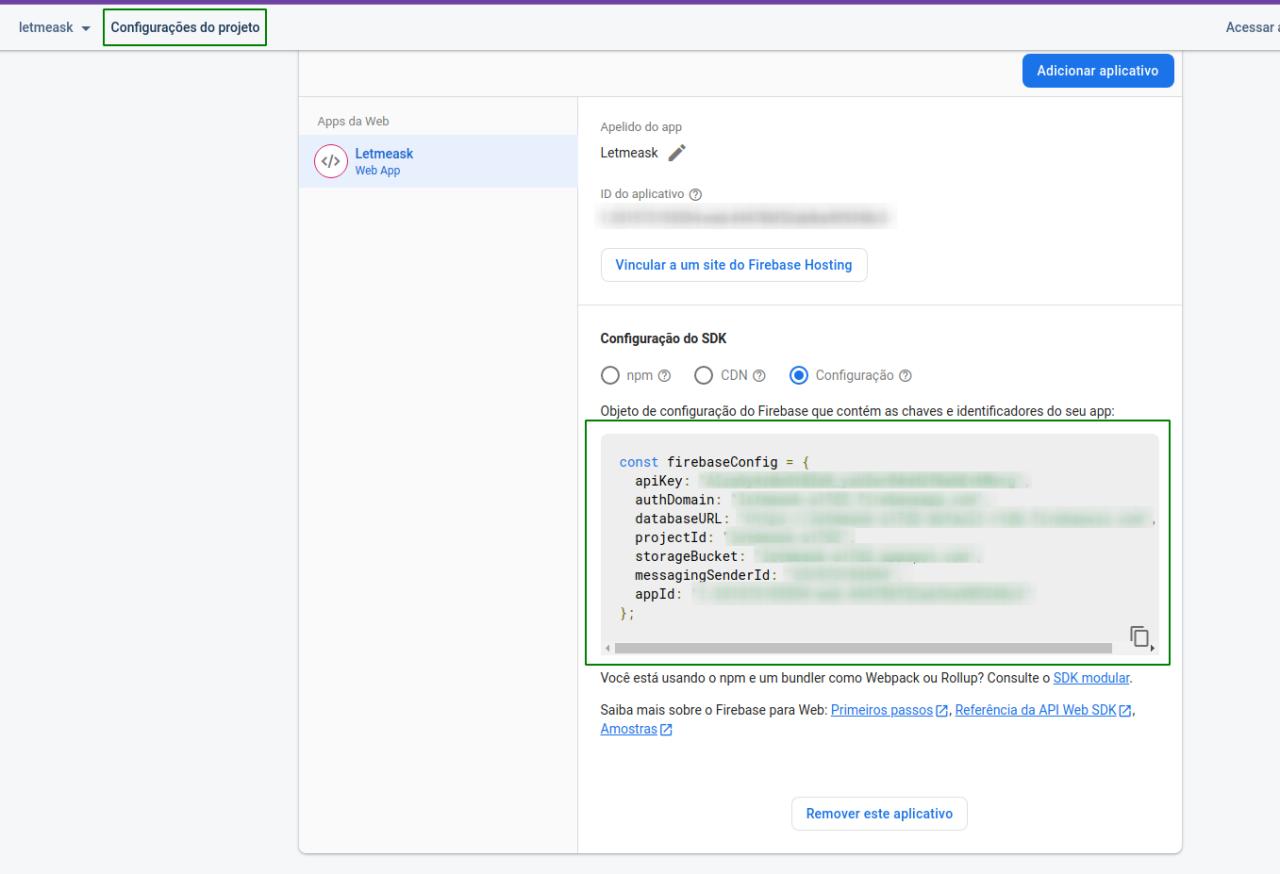Click Adicionar aplicativo button
This screenshot has width=1280, height=874.
coord(1098,71)
